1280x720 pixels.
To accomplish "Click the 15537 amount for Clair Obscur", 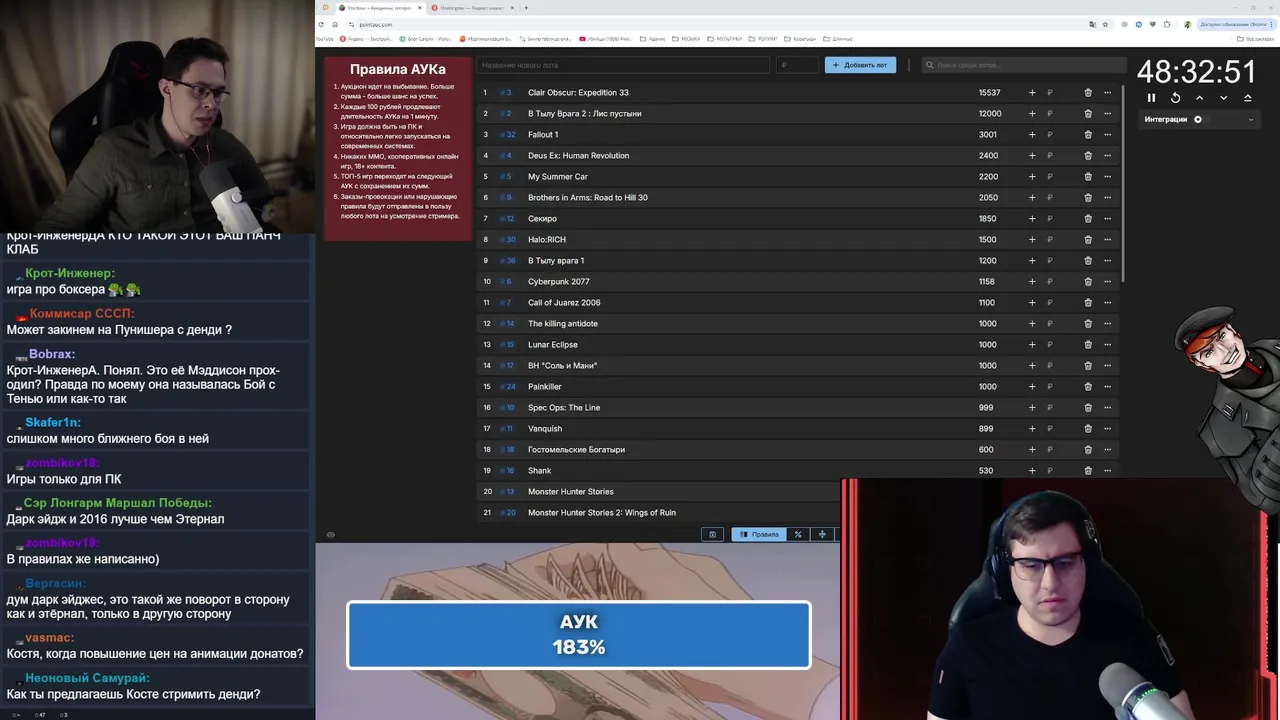I will (x=989, y=93).
